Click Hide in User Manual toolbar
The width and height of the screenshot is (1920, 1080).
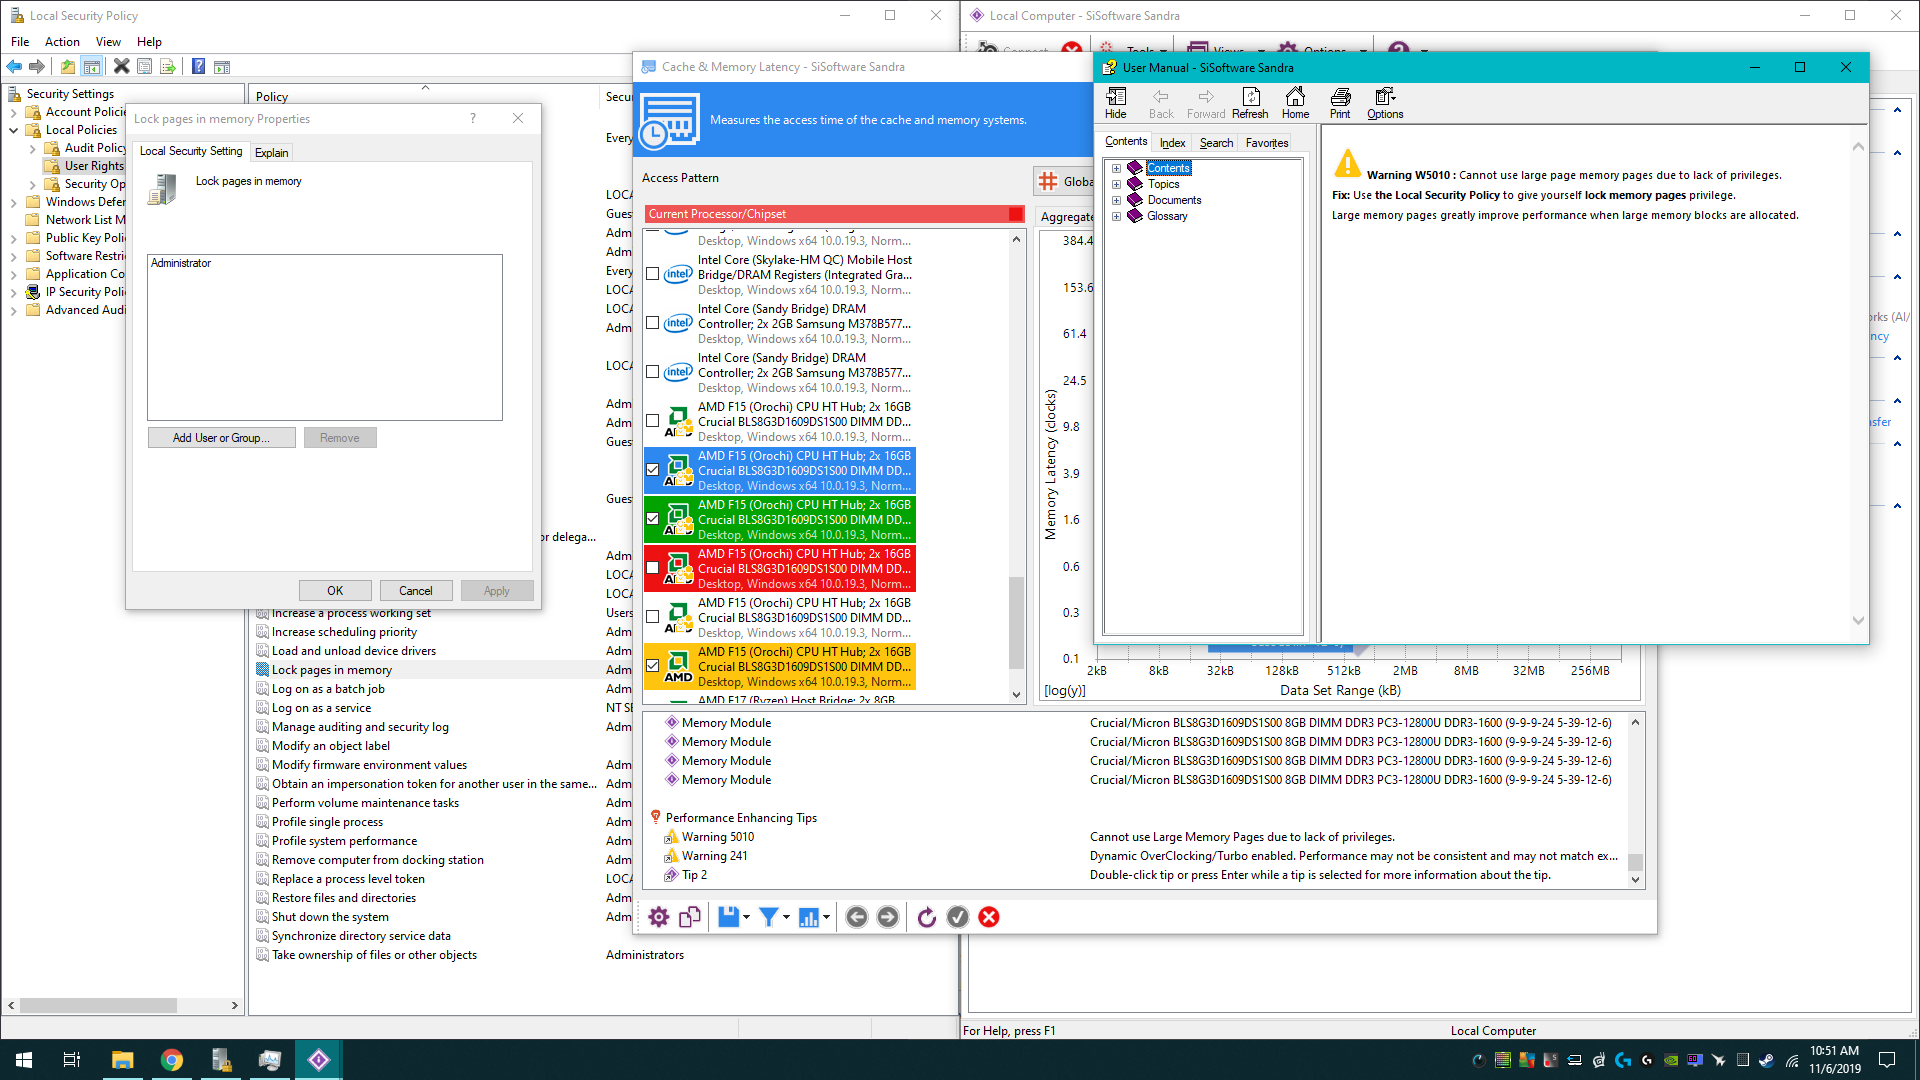pyautogui.click(x=1116, y=103)
